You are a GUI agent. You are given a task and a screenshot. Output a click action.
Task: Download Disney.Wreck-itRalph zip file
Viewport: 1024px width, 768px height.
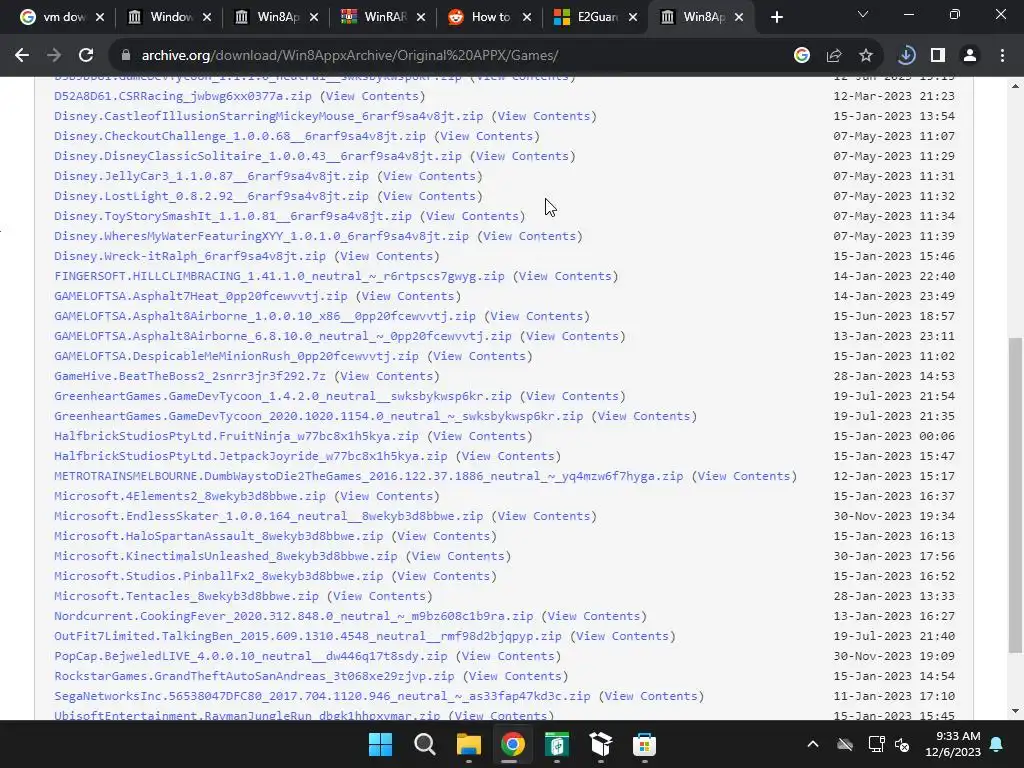click(190, 256)
